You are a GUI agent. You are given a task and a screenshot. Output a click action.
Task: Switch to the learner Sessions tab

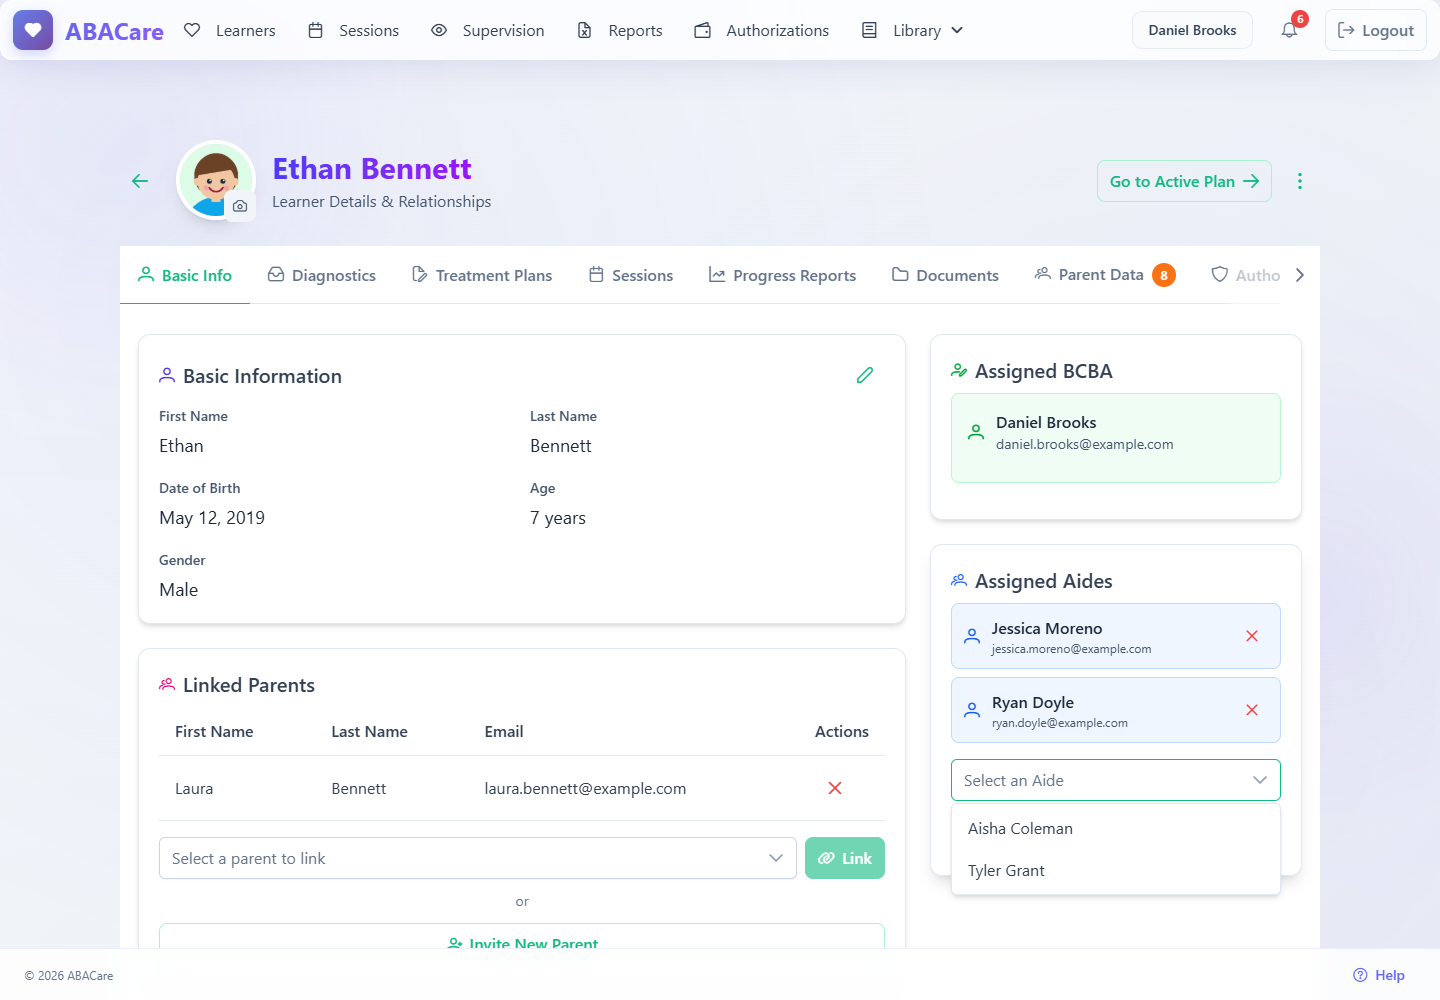tap(631, 275)
